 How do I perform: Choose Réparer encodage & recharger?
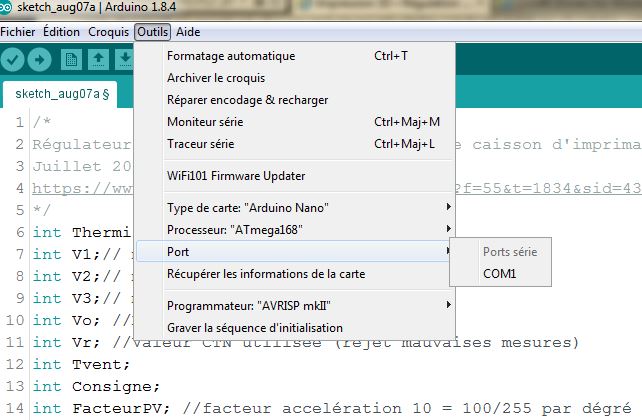[295, 100]
